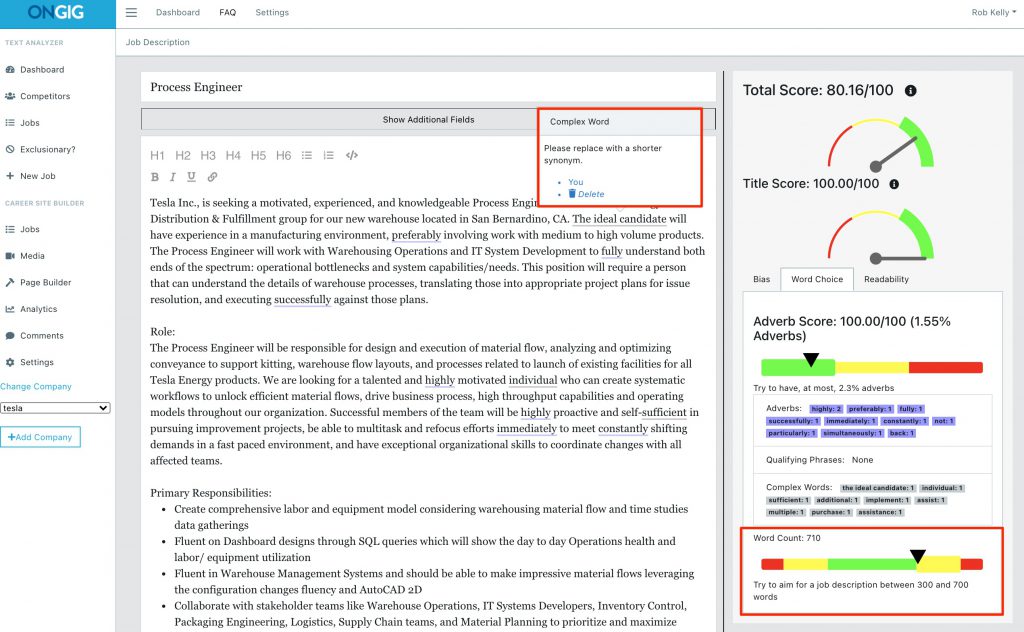Click the 'assistance: 1' complex word tag
The width and height of the screenshot is (1024, 632).
pyautogui.click(x=880, y=513)
